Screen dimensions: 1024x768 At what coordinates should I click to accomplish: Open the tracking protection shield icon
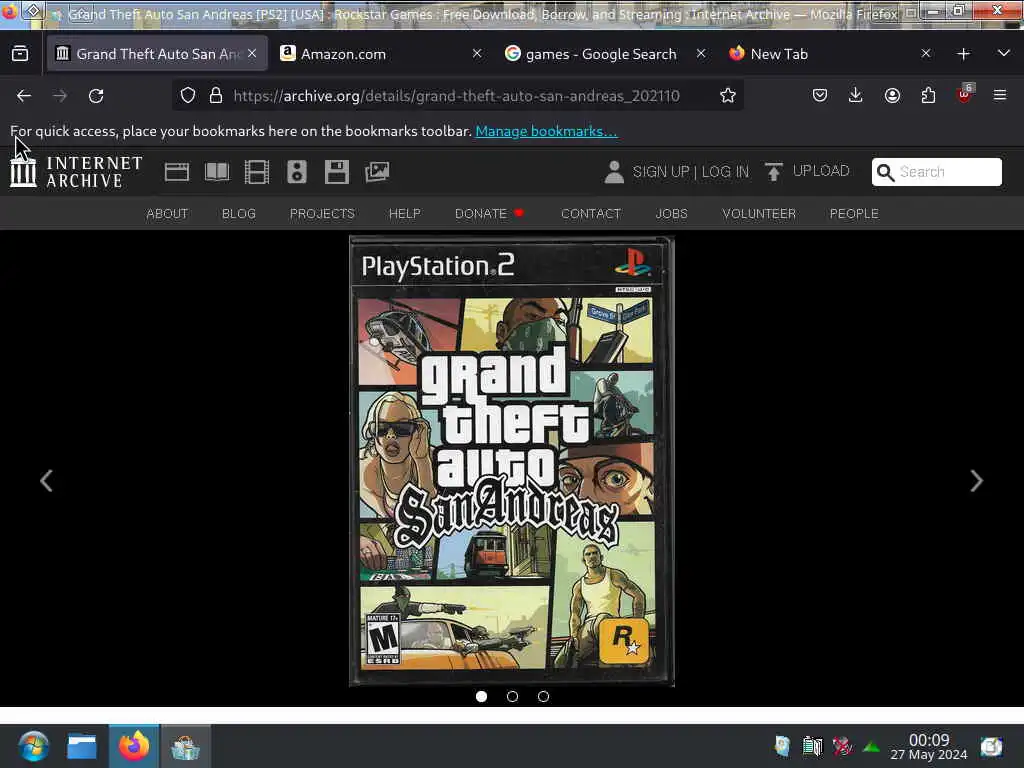tap(188, 96)
